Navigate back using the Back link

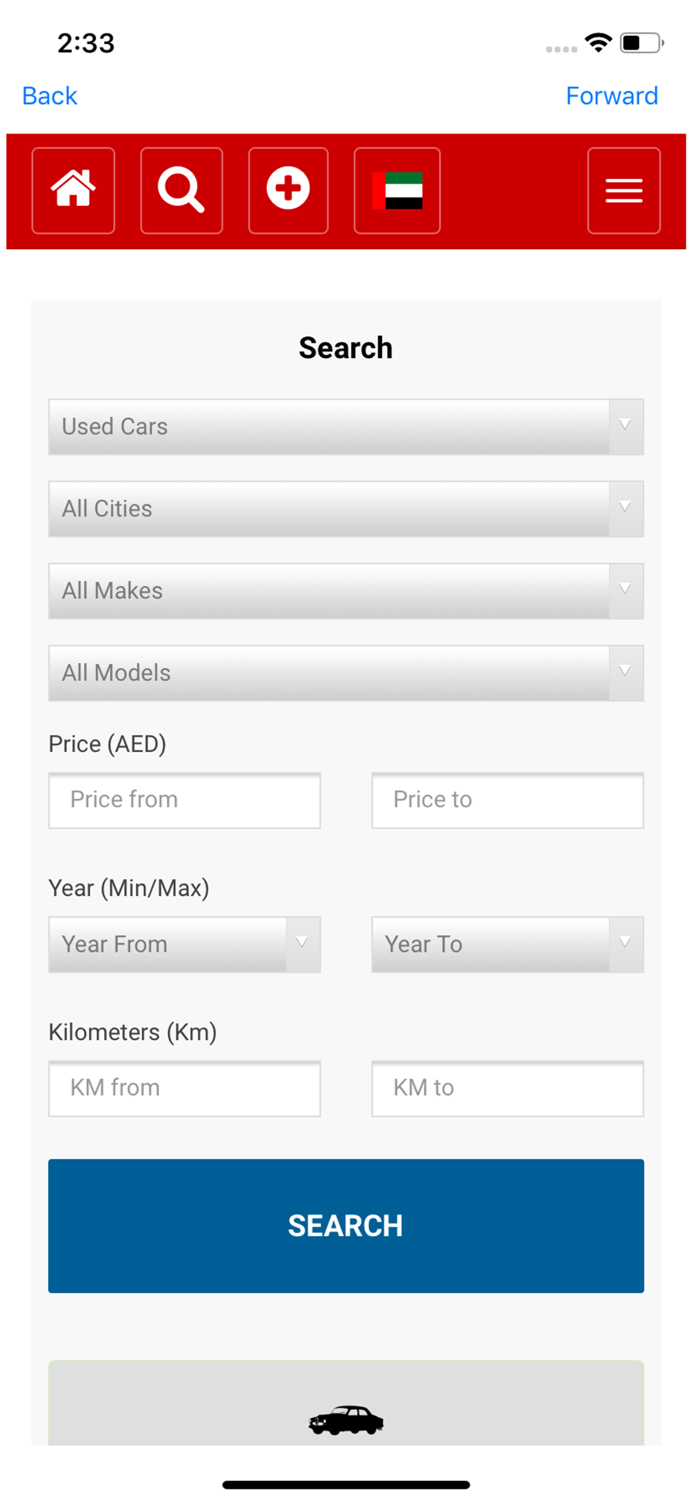48,95
